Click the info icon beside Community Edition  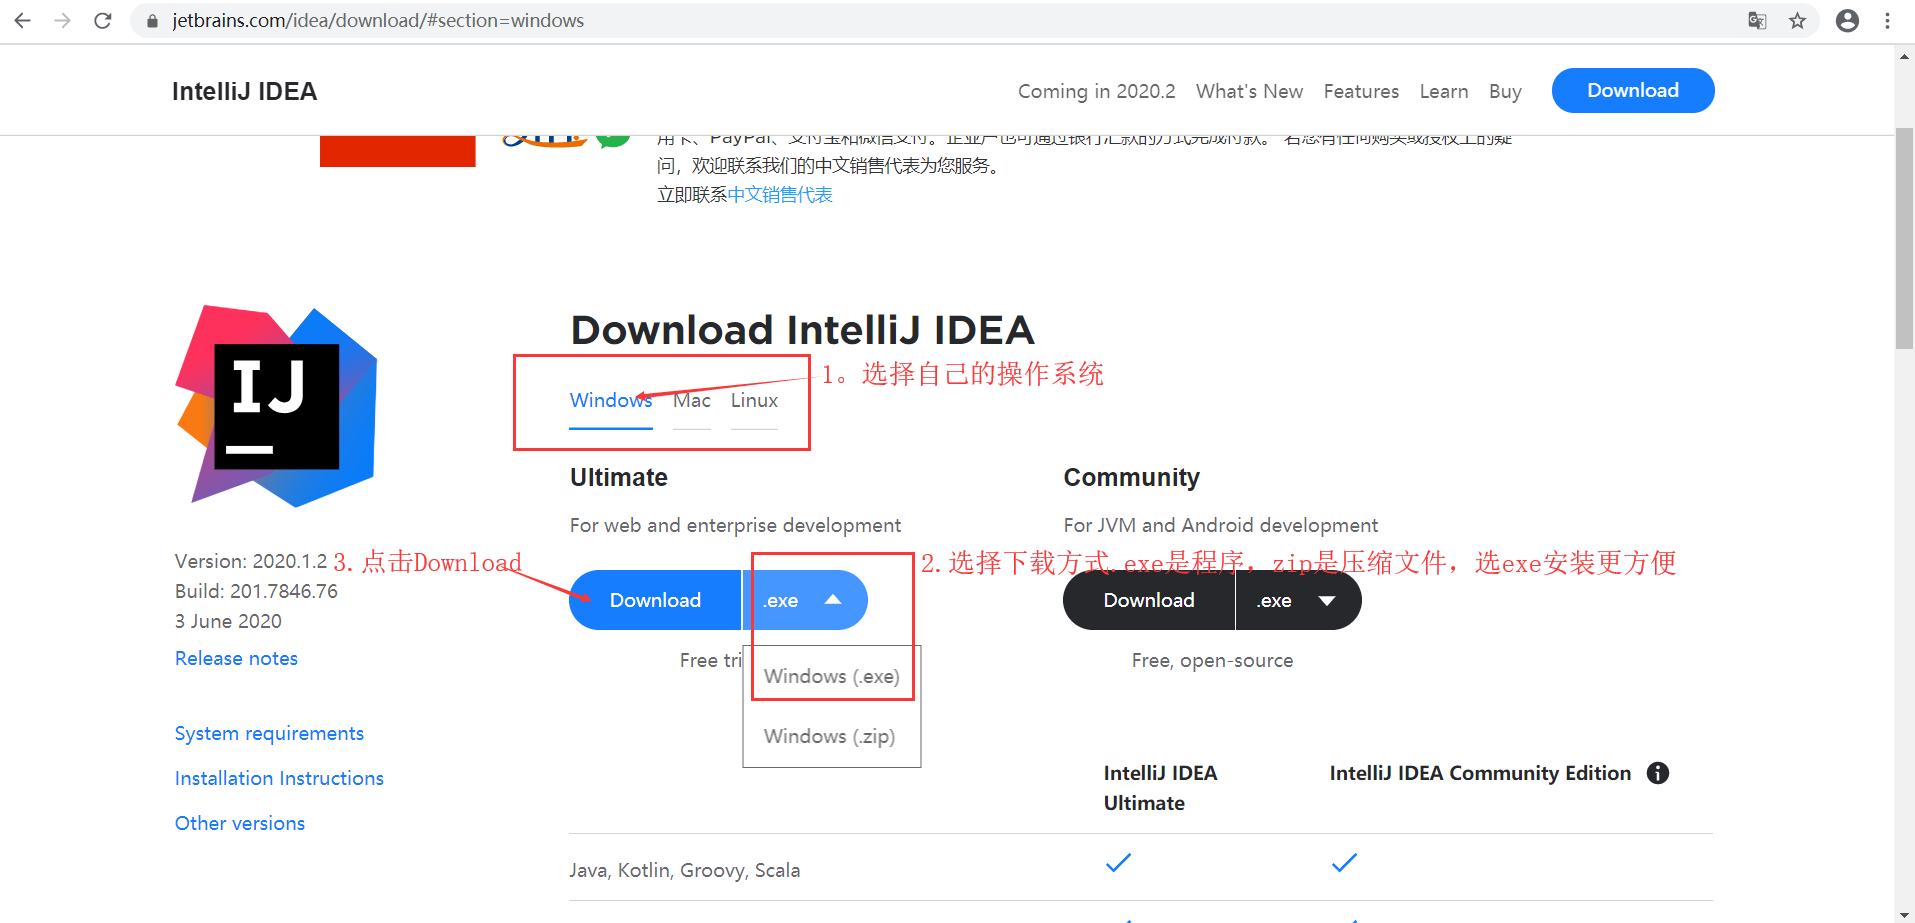click(x=1658, y=773)
